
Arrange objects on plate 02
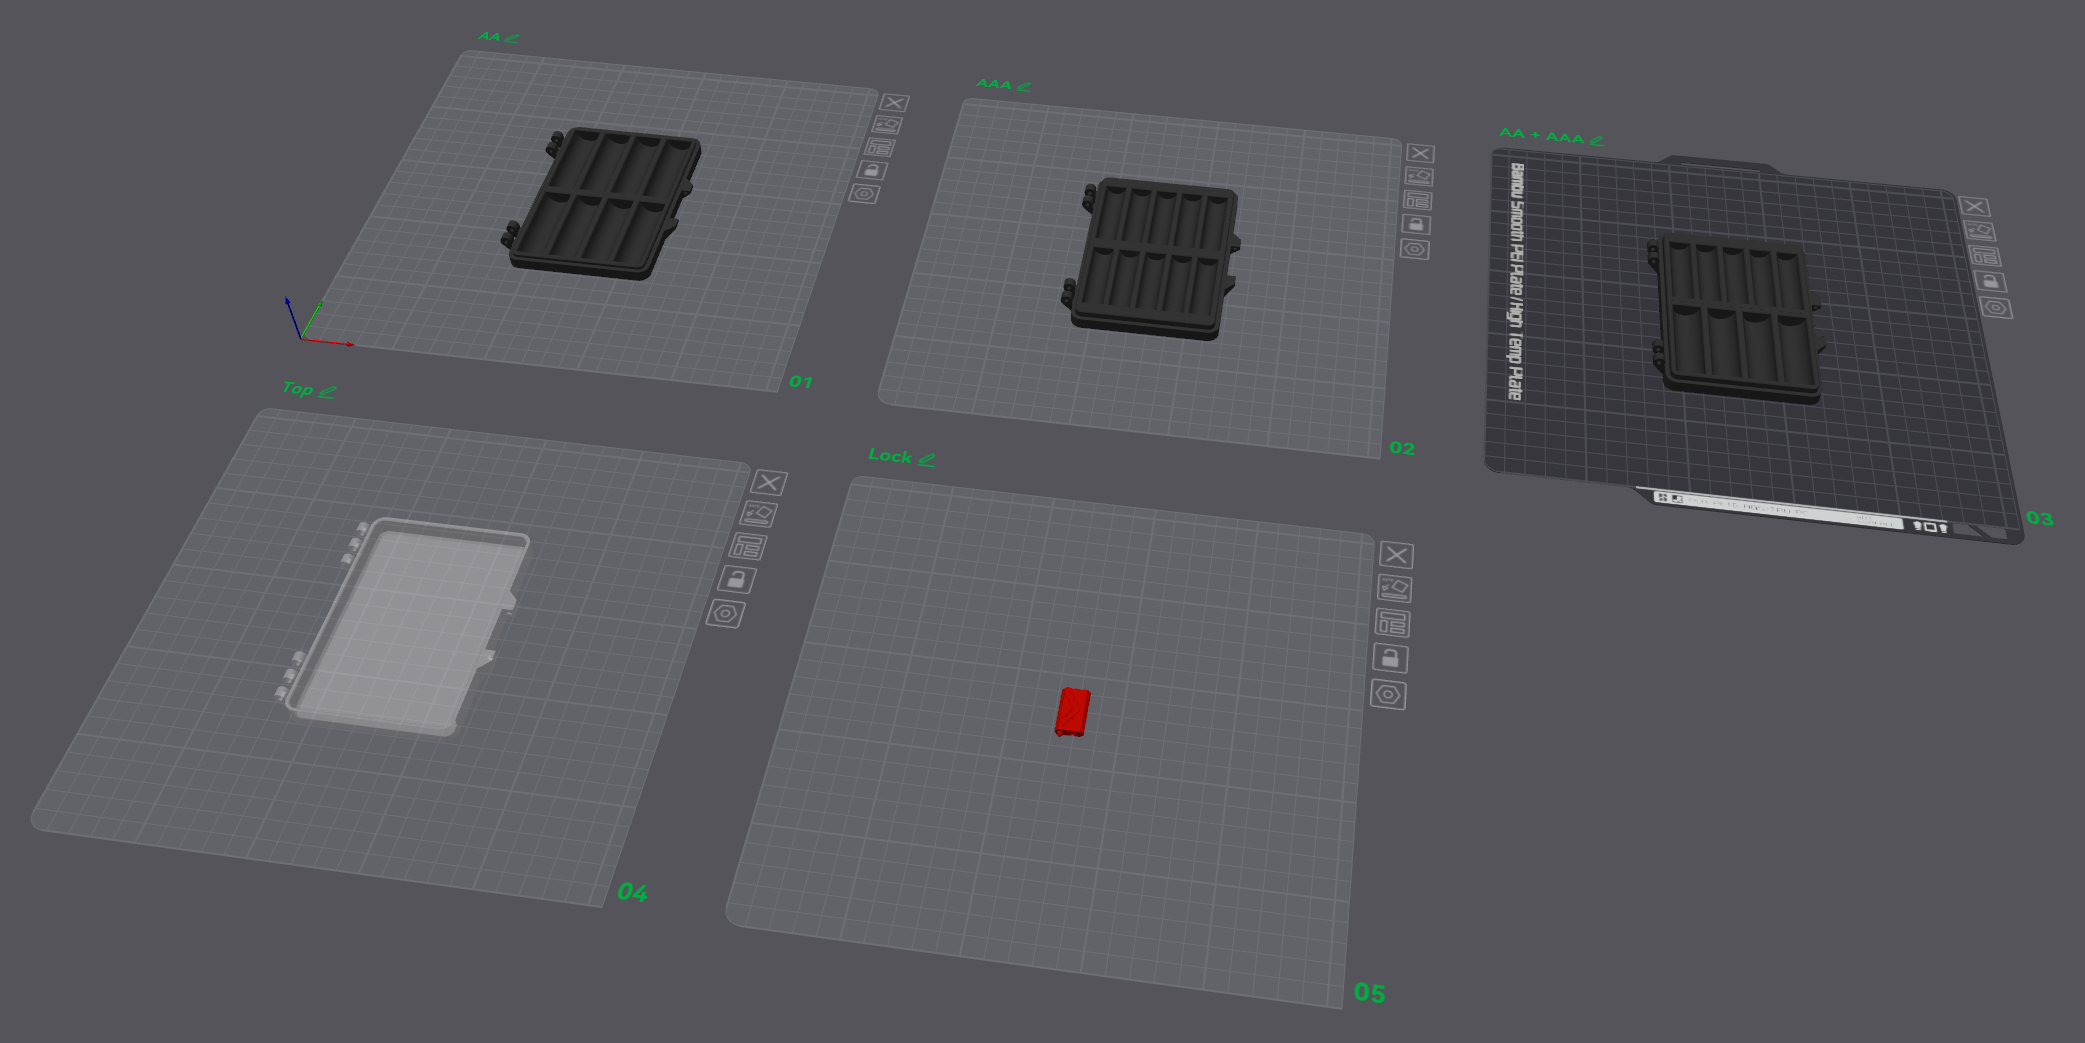(x=1417, y=200)
